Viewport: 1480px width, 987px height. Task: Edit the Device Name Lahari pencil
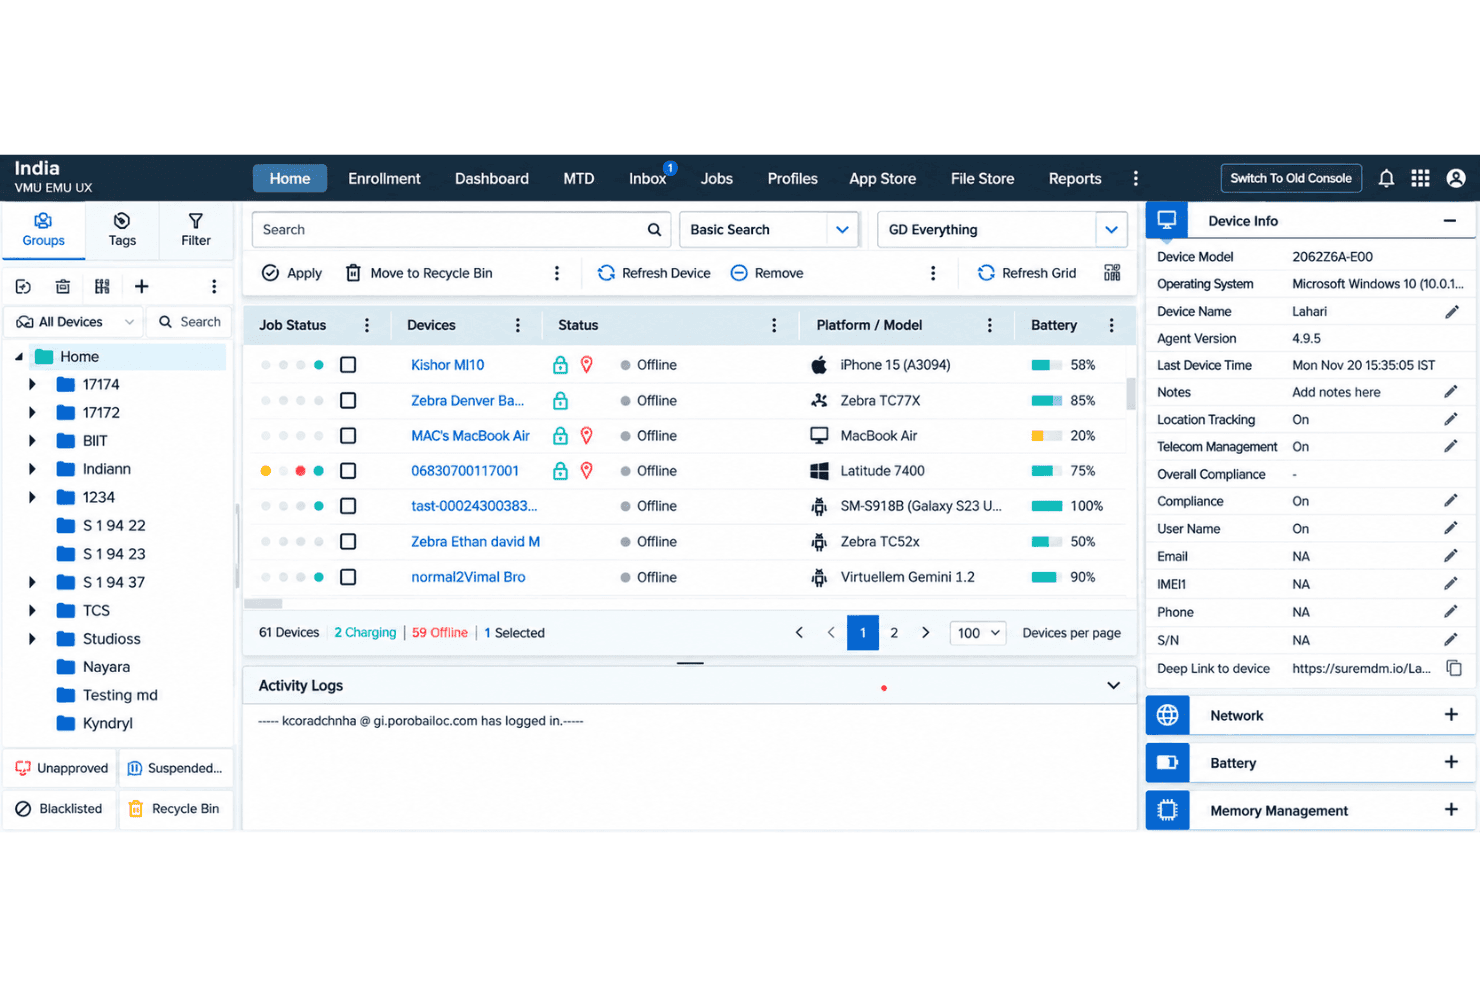point(1451,312)
